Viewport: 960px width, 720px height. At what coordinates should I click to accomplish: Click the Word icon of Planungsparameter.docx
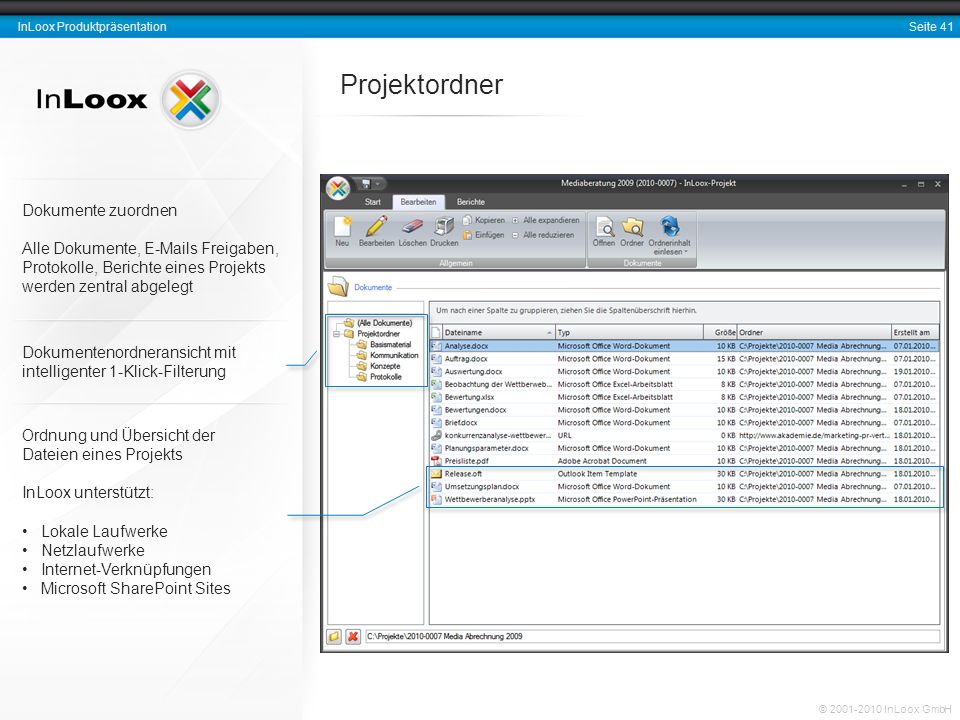(x=436, y=448)
